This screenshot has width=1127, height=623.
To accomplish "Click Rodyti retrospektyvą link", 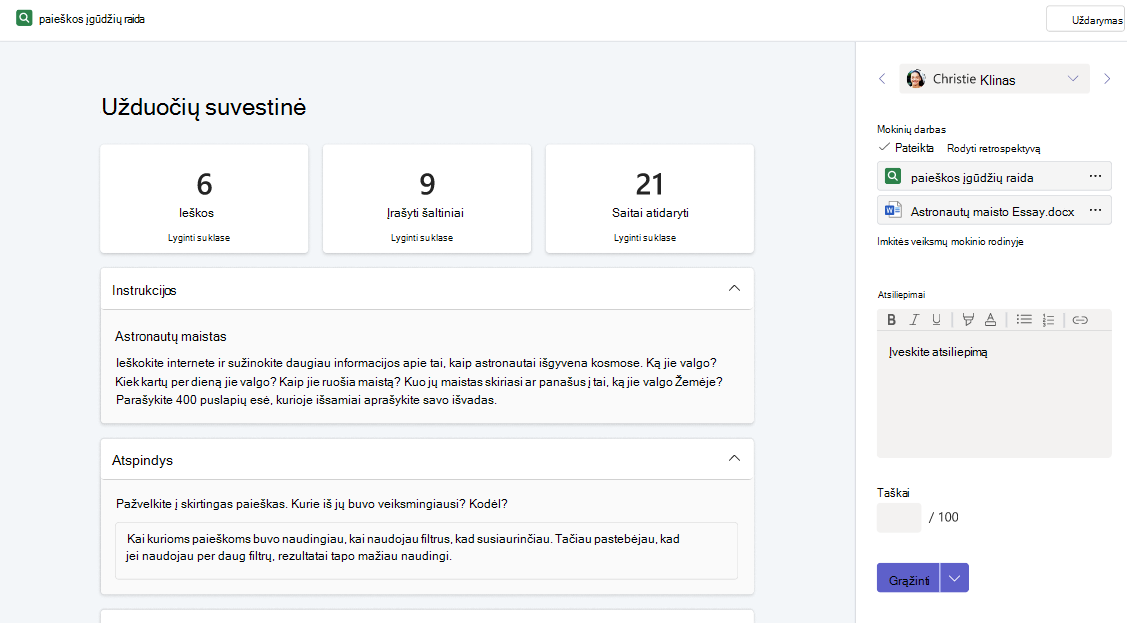I will click(x=993, y=149).
